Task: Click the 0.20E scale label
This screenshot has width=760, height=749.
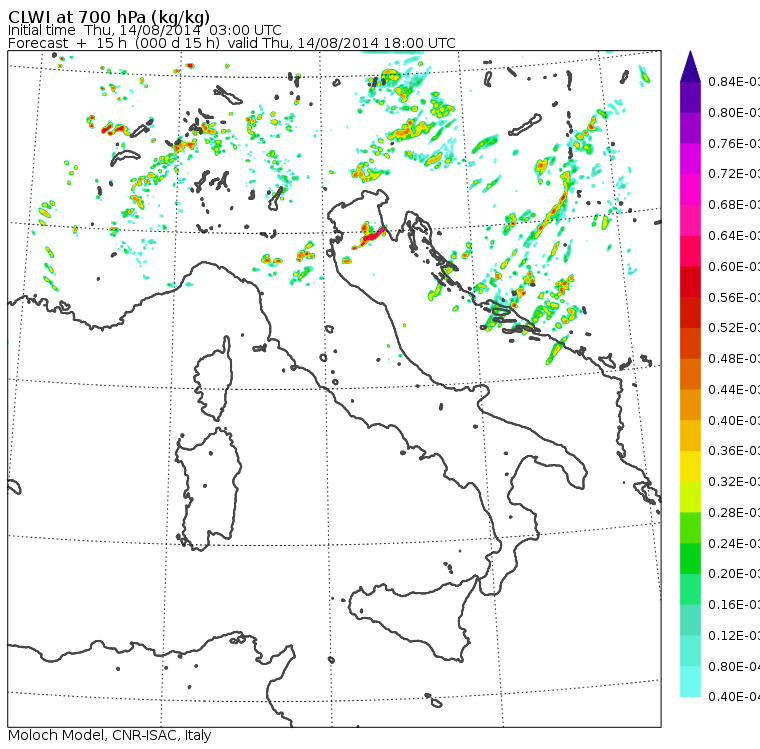Action: pos(734,574)
